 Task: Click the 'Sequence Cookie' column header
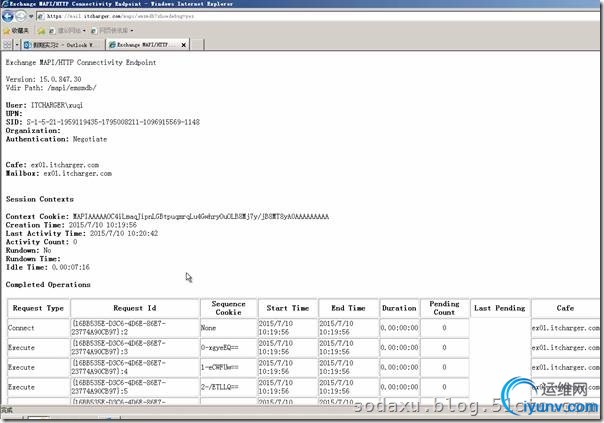point(228,308)
